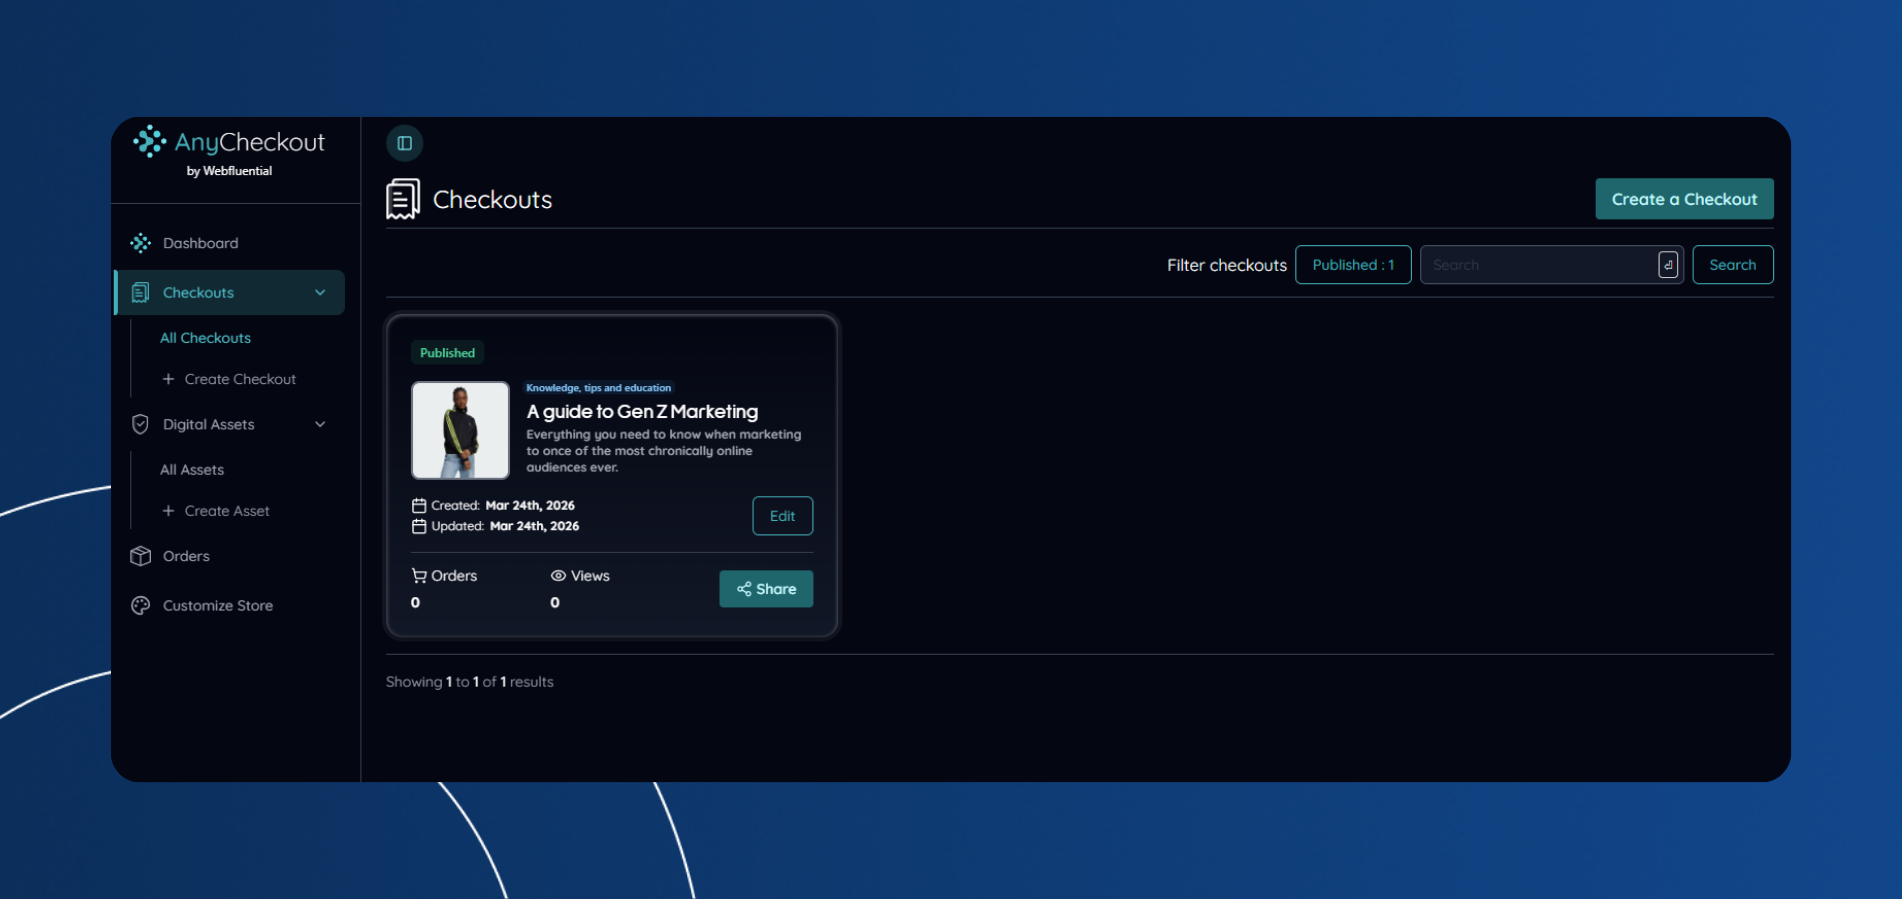
Task: Open All Assets in sidebar
Action: pos(192,470)
